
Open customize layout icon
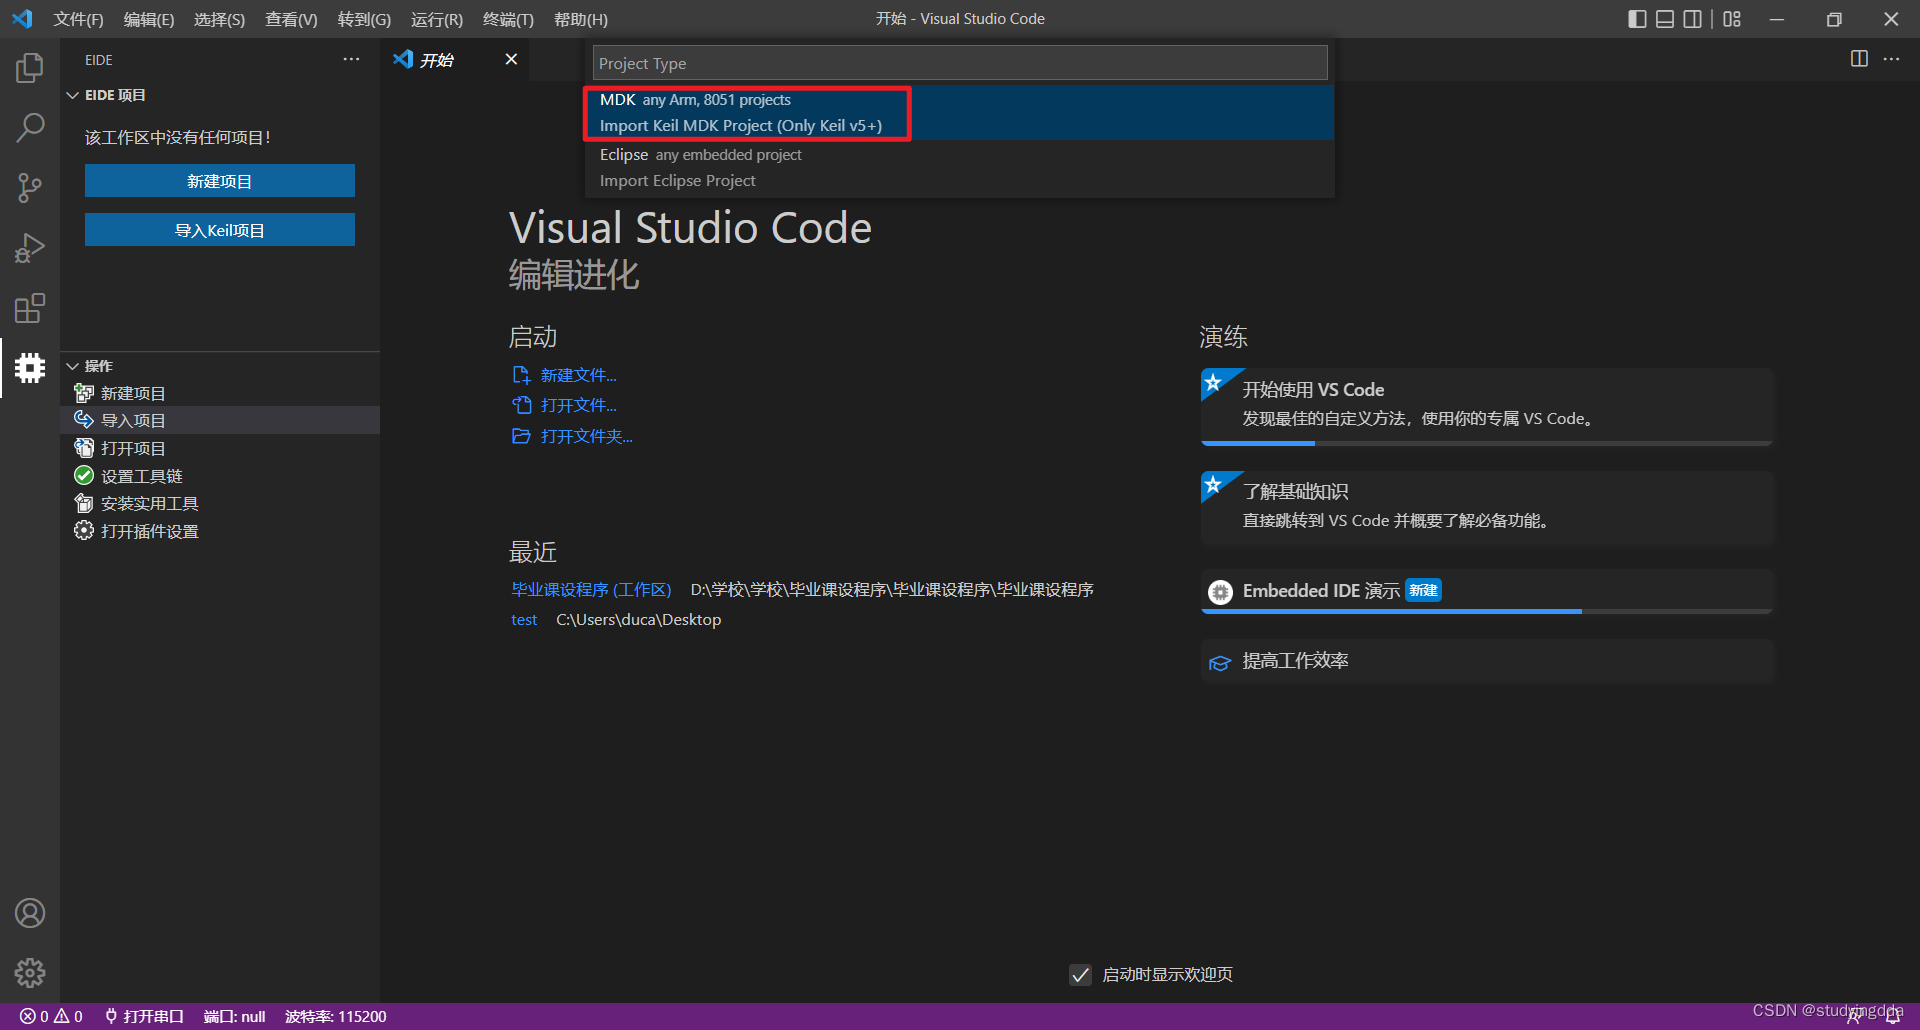tap(1732, 19)
